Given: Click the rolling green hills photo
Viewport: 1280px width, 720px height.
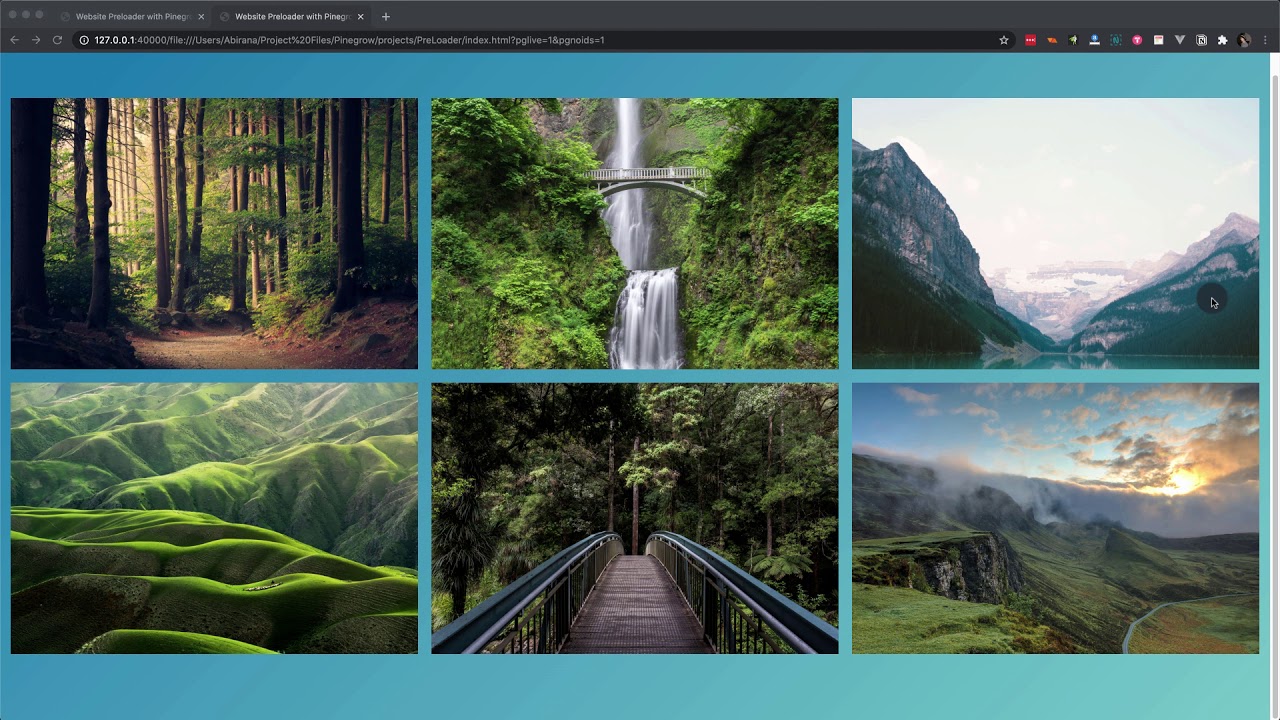Looking at the screenshot, I should pos(214,518).
